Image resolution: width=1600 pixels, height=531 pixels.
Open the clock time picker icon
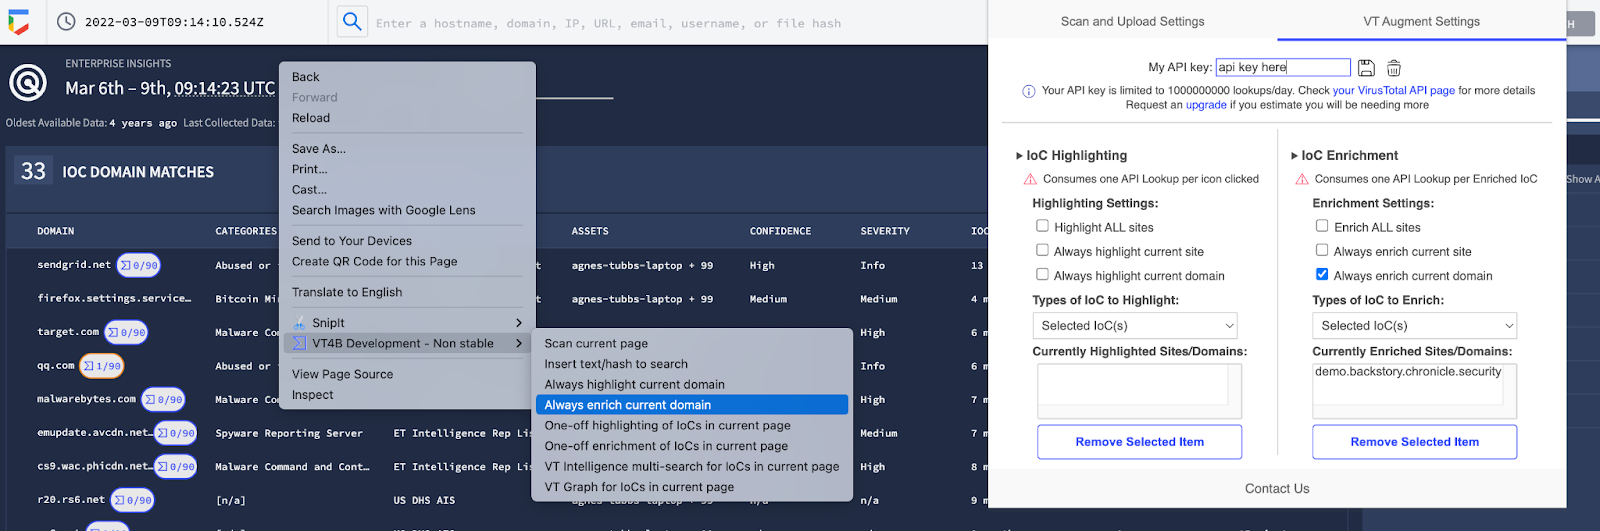tap(66, 22)
